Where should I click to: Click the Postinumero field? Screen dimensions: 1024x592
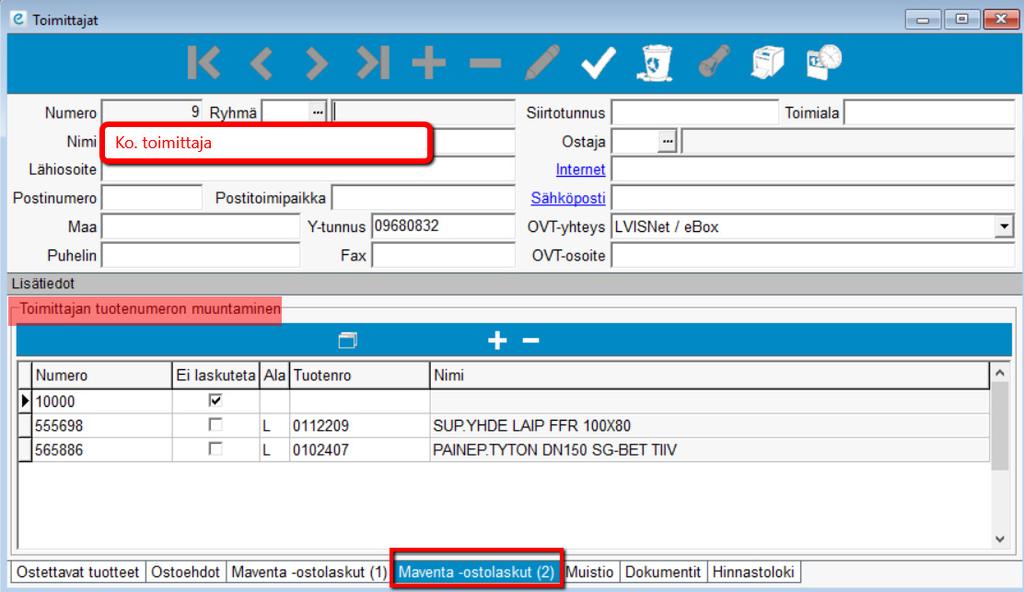(152, 198)
